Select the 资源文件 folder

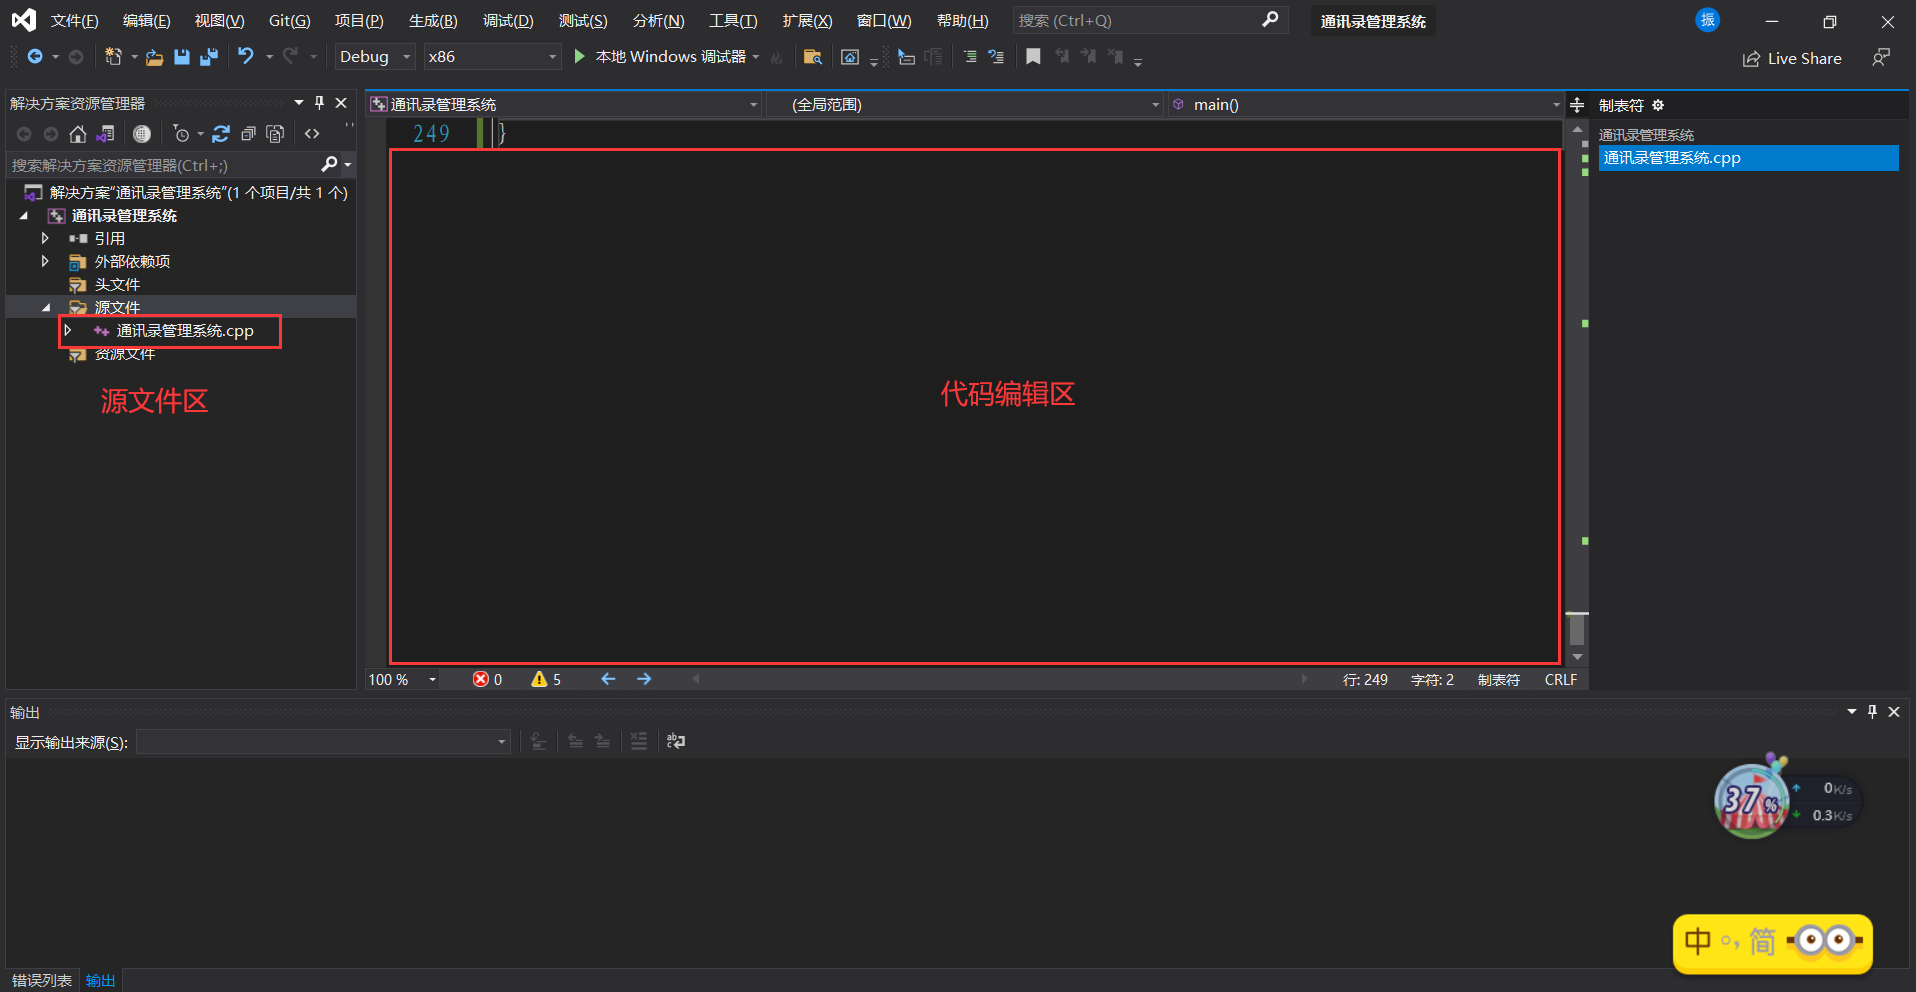pyautogui.click(x=124, y=354)
